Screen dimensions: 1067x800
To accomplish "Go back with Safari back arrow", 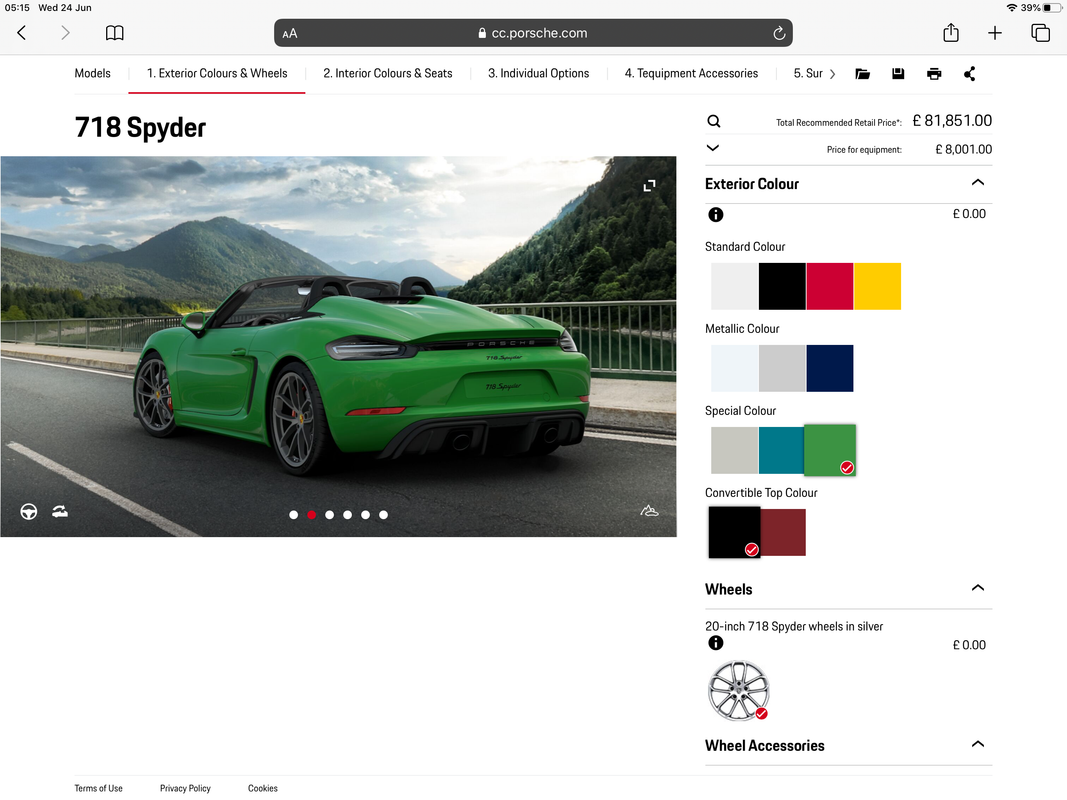I will 22,33.
